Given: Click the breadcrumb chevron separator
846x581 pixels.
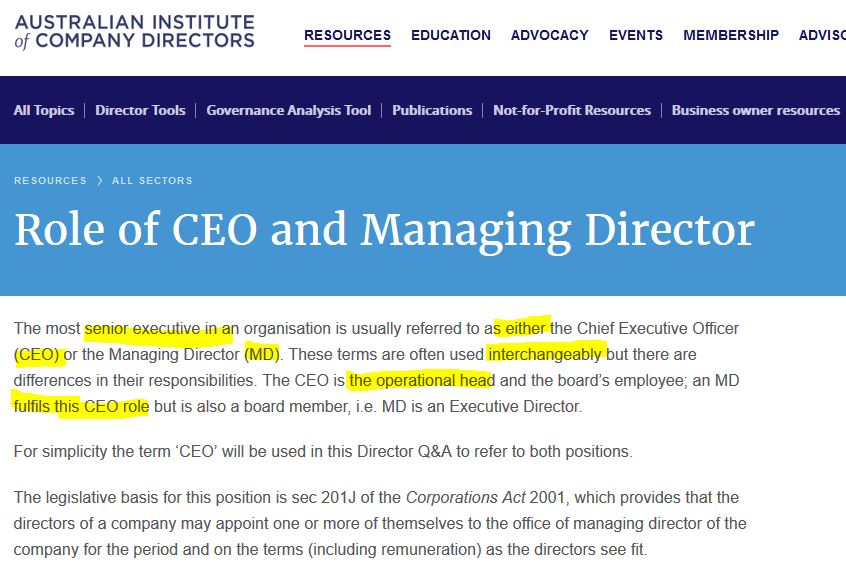Looking at the screenshot, I should point(100,181).
